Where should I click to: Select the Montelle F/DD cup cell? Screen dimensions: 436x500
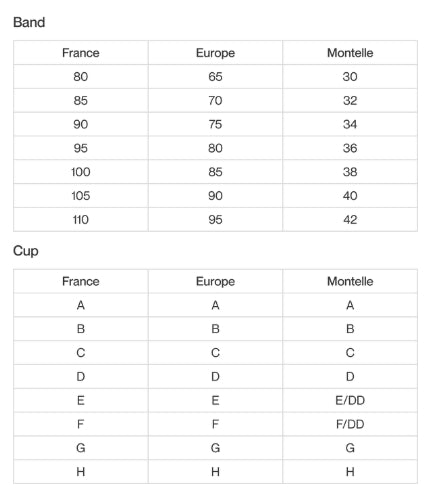click(350, 424)
